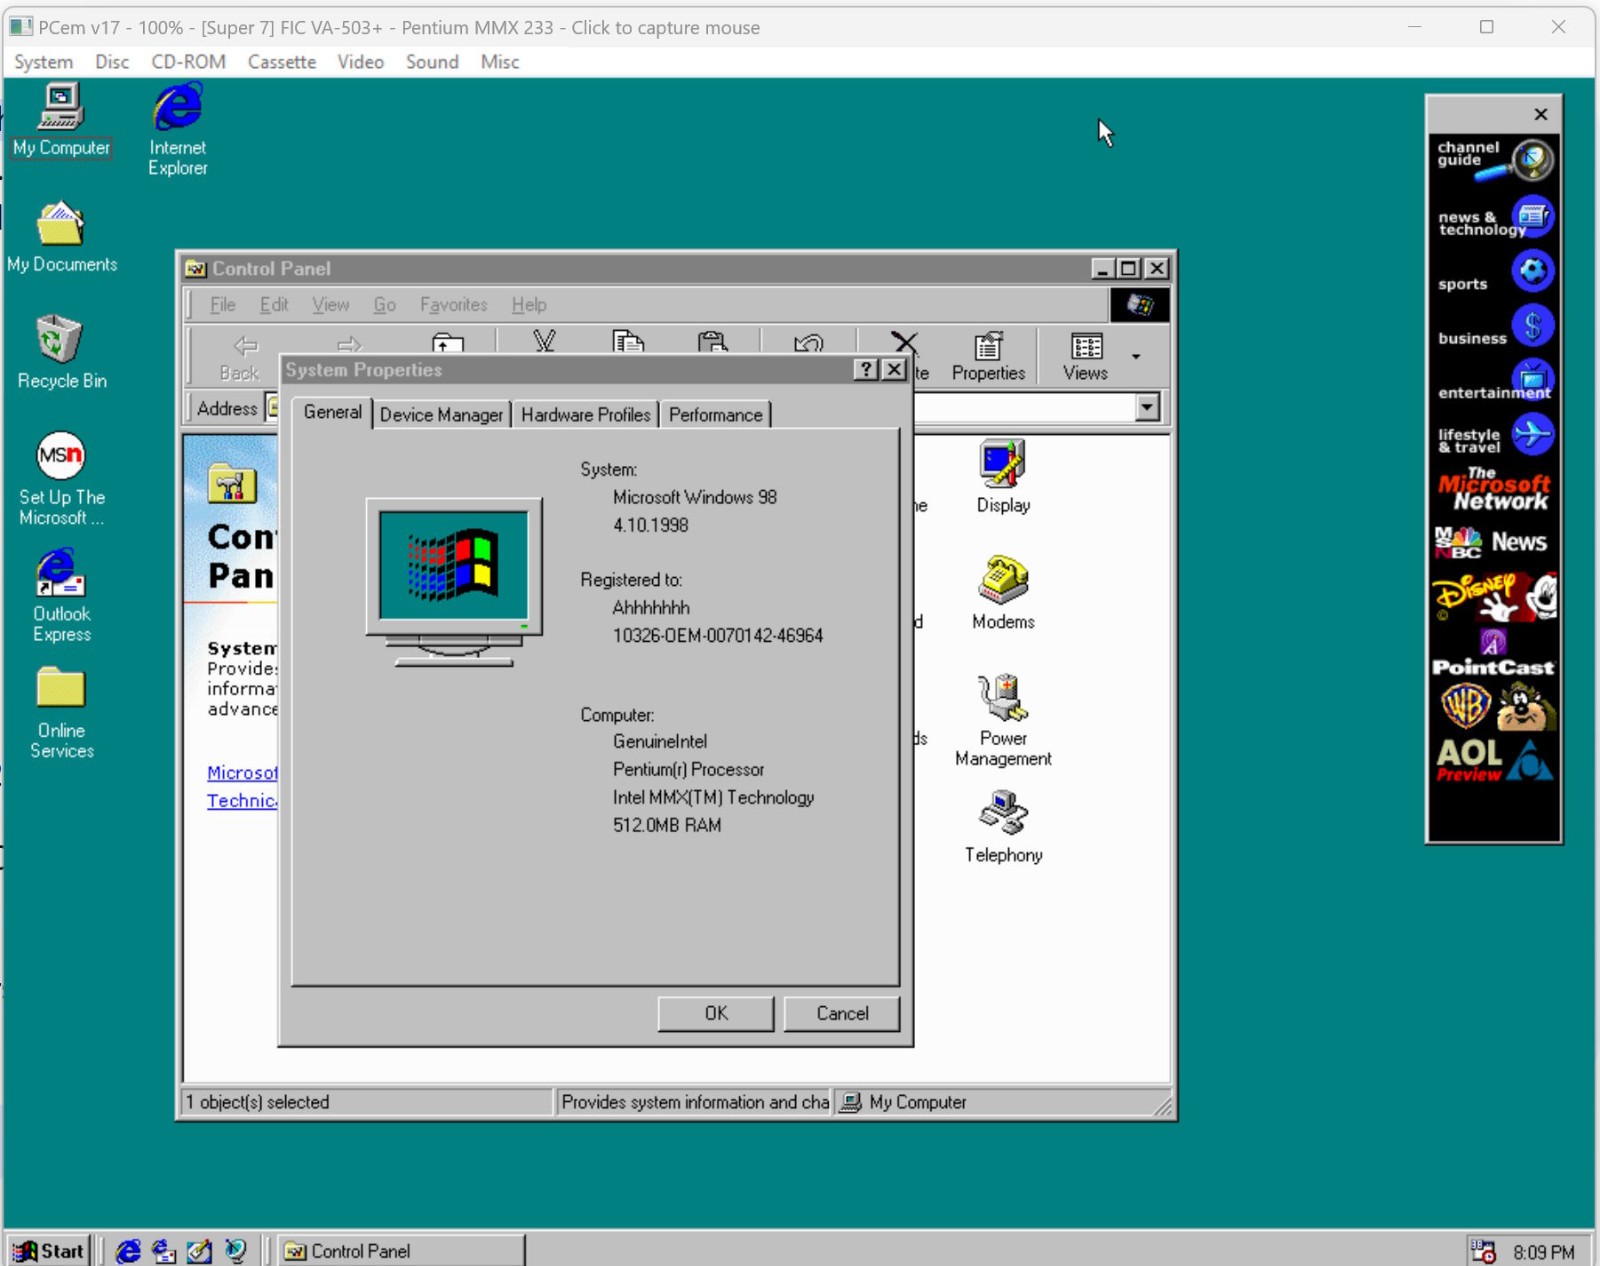
Task: Click Show Desktop quick launch icon
Action: pos(199,1251)
